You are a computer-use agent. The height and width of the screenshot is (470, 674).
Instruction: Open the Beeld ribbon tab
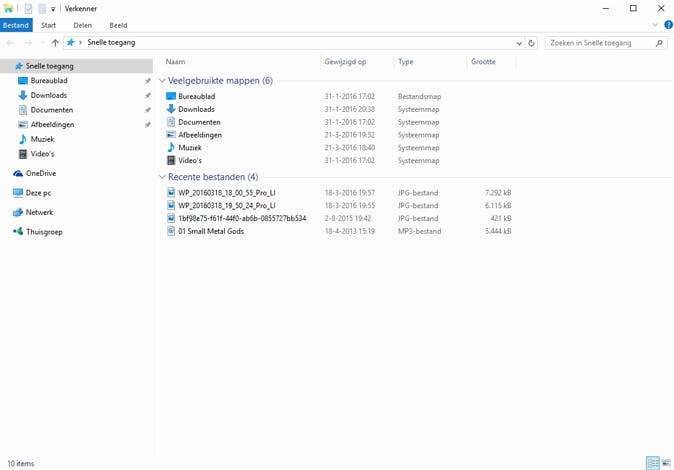tap(118, 25)
